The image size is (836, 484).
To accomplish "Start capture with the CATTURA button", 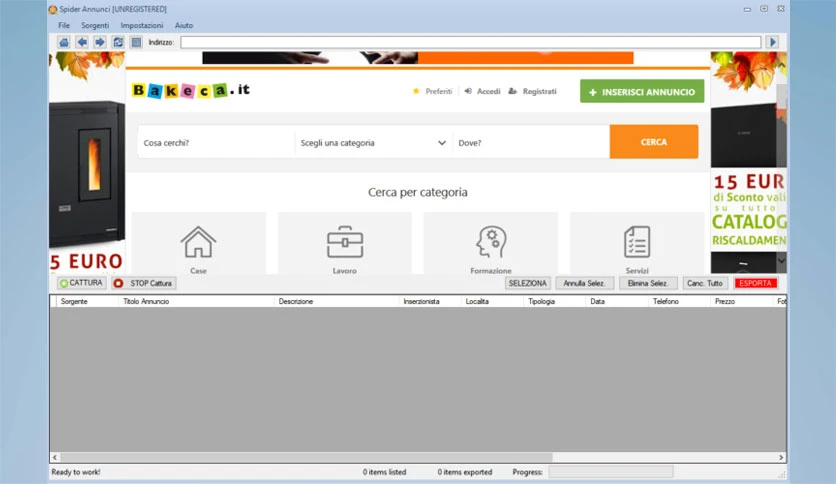I will [x=81, y=283].
